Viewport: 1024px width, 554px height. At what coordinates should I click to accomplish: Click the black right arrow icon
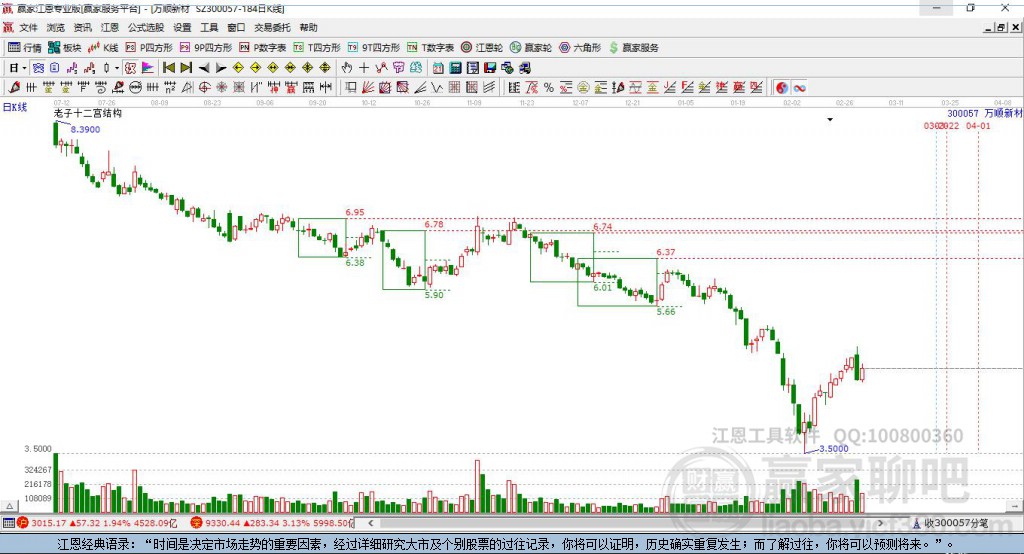click(x=221, y=68)
